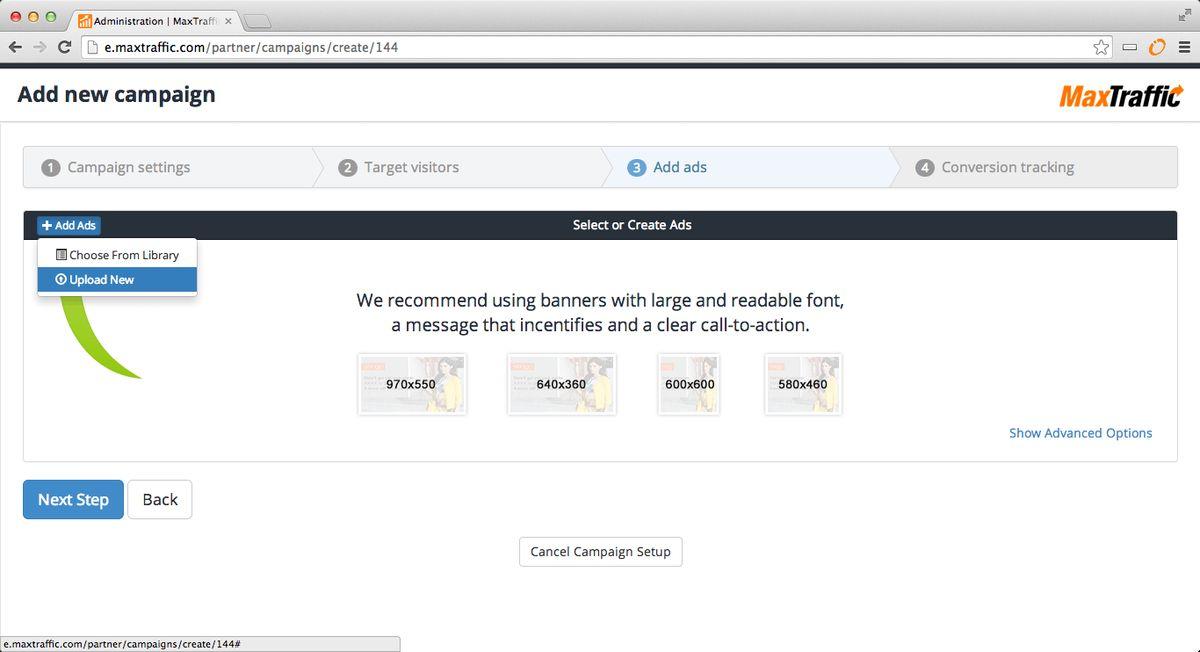Open the Conversion tracking step
1200x652 pixels.
click(x=1007, y=168)
